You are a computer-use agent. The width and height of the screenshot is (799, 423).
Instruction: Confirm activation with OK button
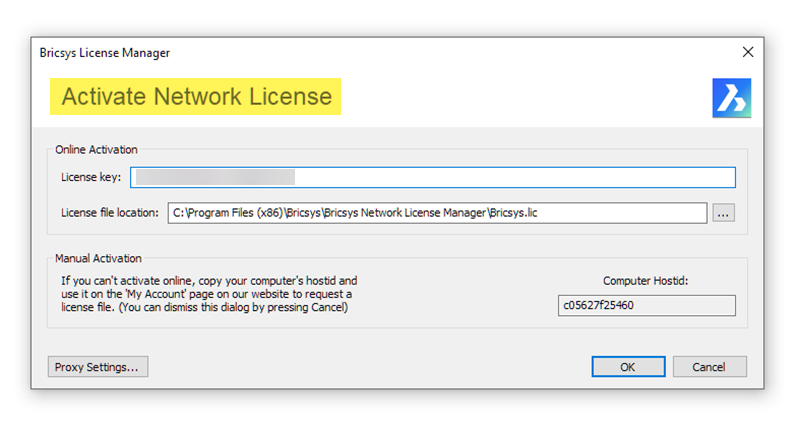pos(628,366)
